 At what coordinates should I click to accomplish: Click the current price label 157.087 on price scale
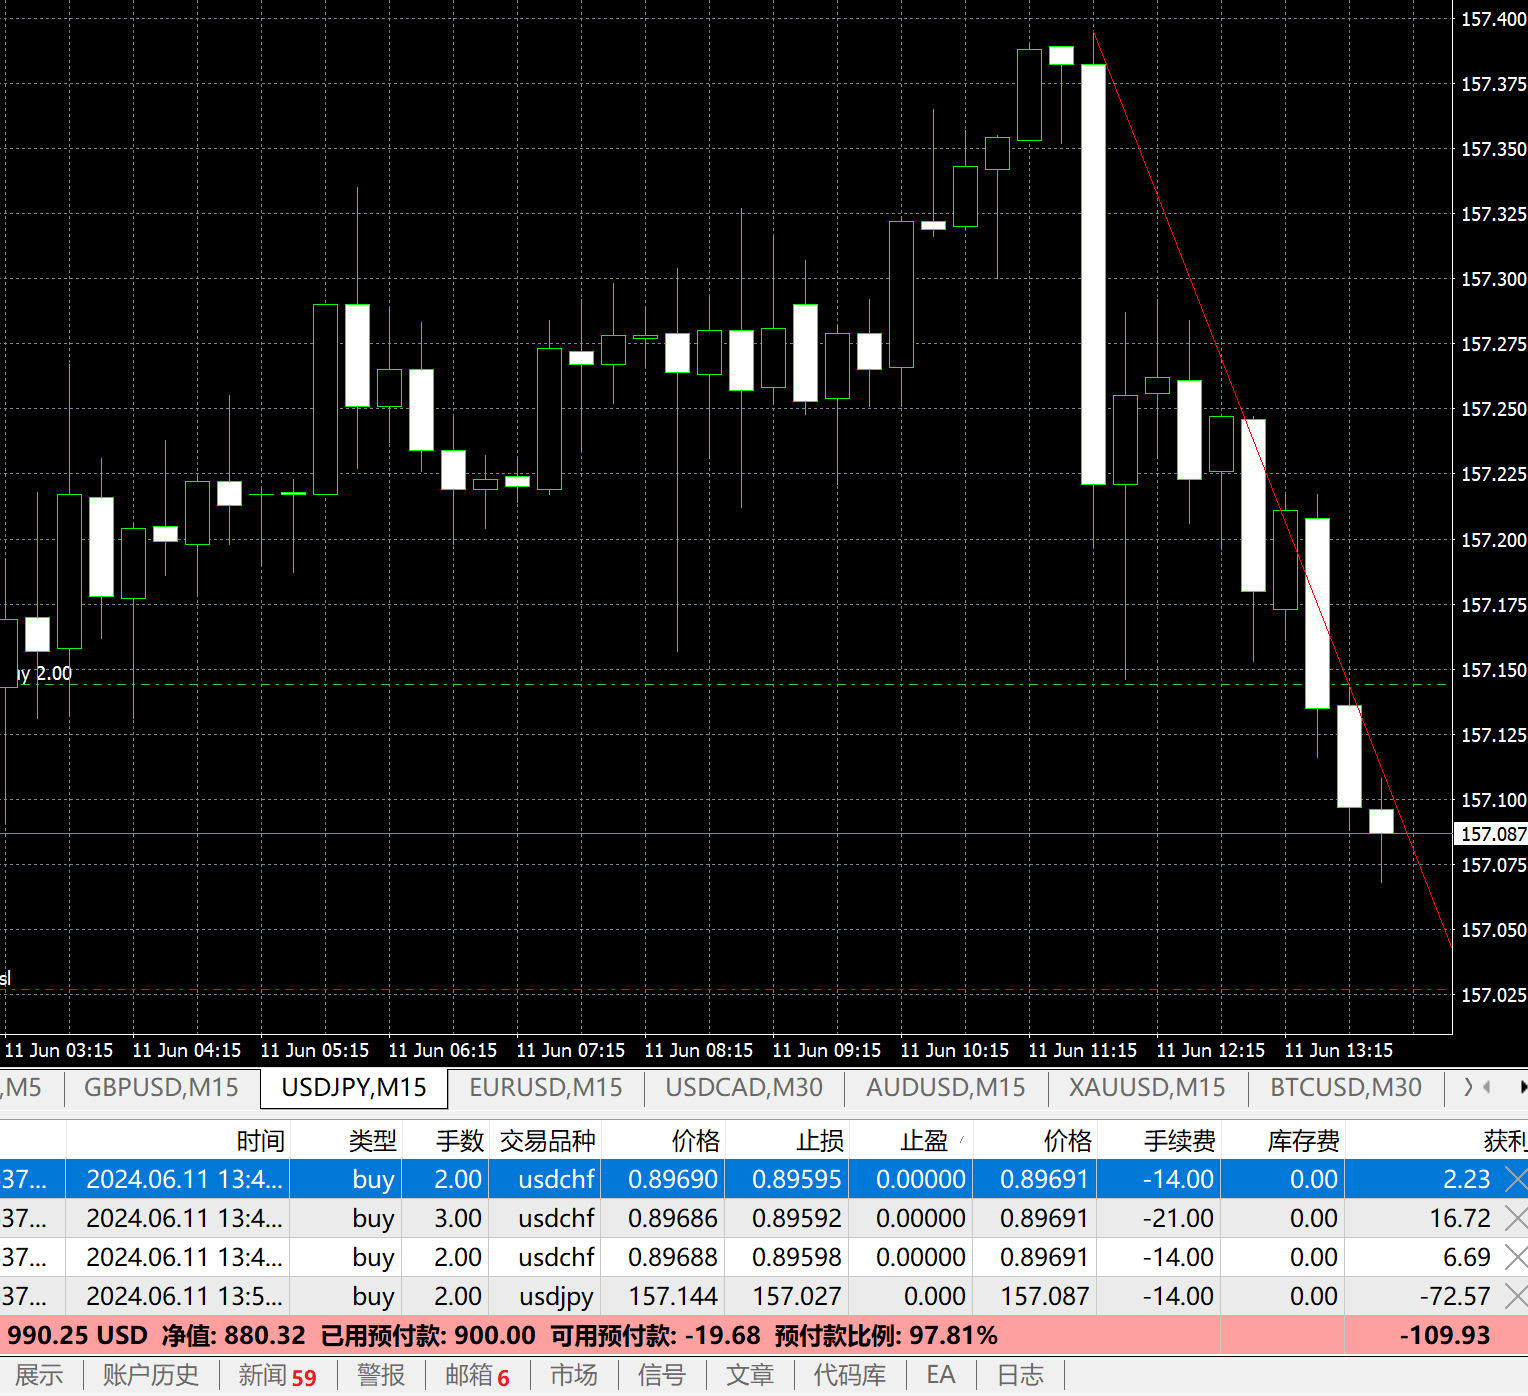1491,834
